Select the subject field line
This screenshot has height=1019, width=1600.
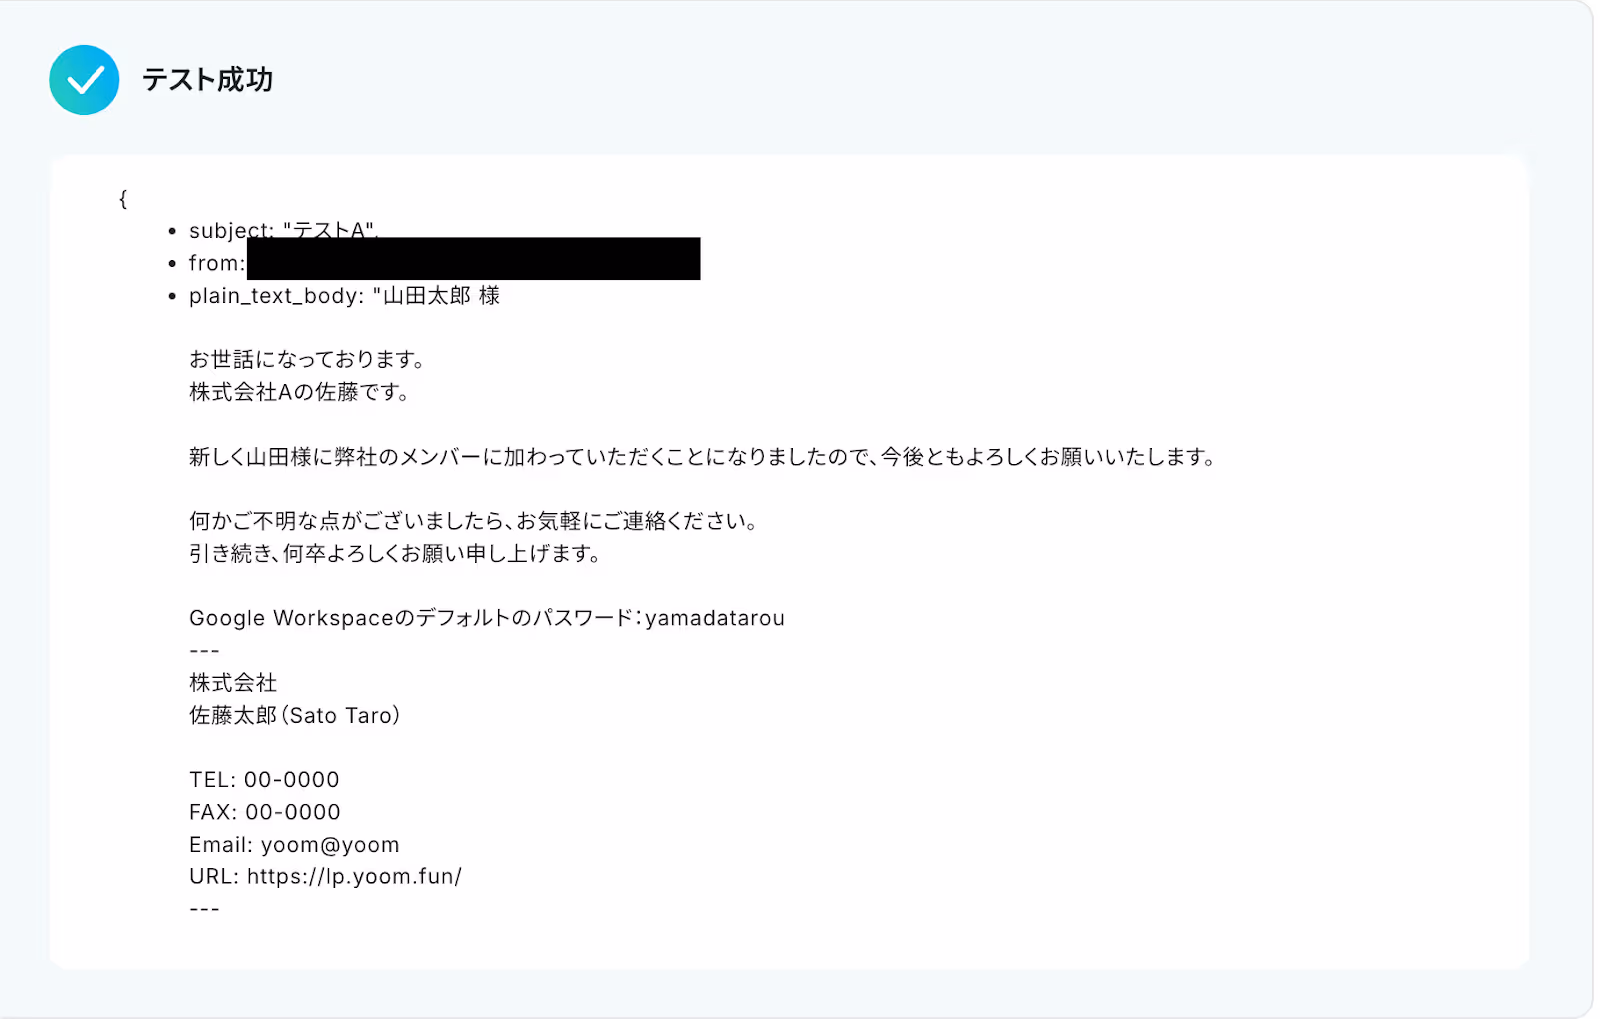click(x=282, y=230)
